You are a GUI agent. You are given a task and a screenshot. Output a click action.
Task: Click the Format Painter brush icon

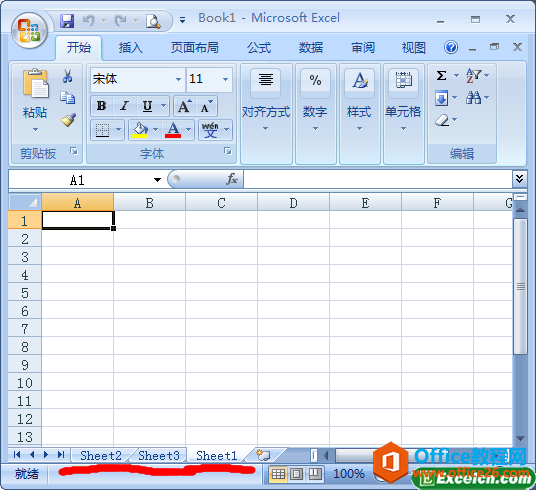click(x=68, y=120)
